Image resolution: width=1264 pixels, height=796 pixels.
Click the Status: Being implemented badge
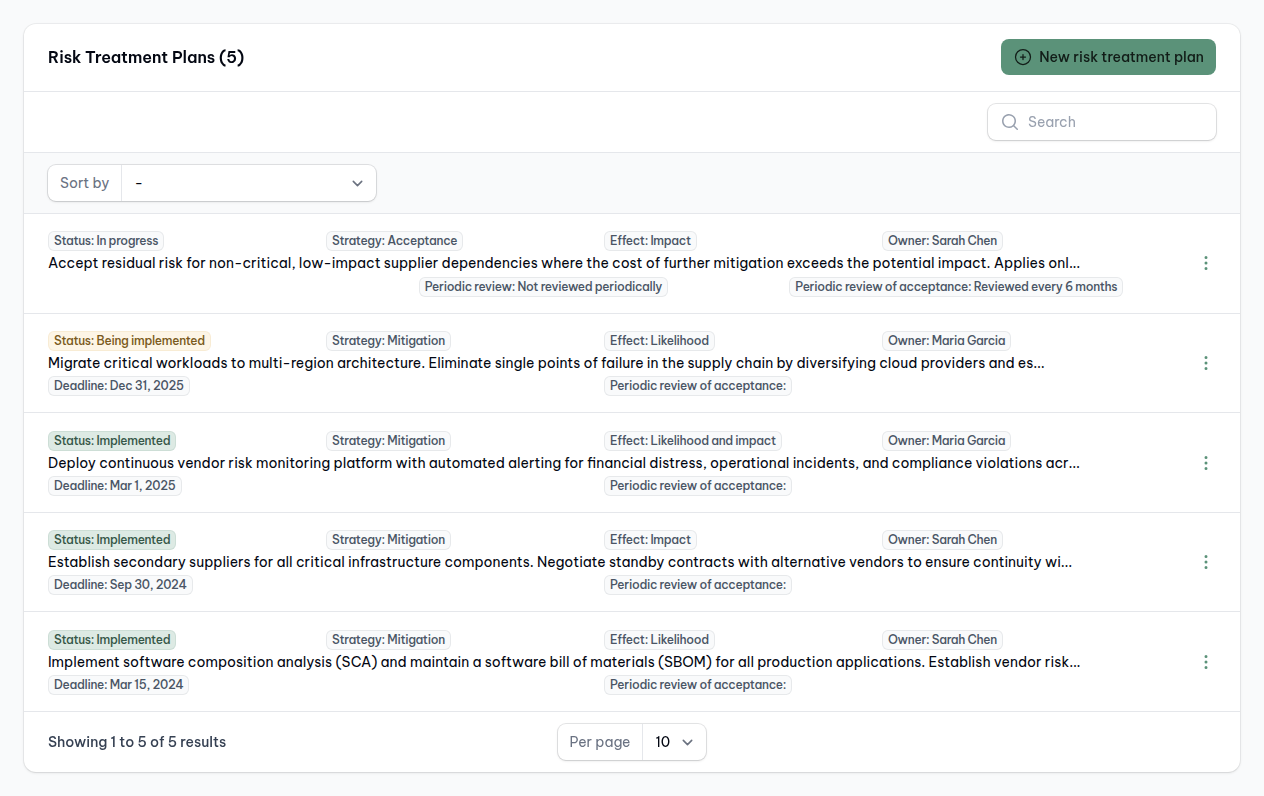click(x=129, y=340)
